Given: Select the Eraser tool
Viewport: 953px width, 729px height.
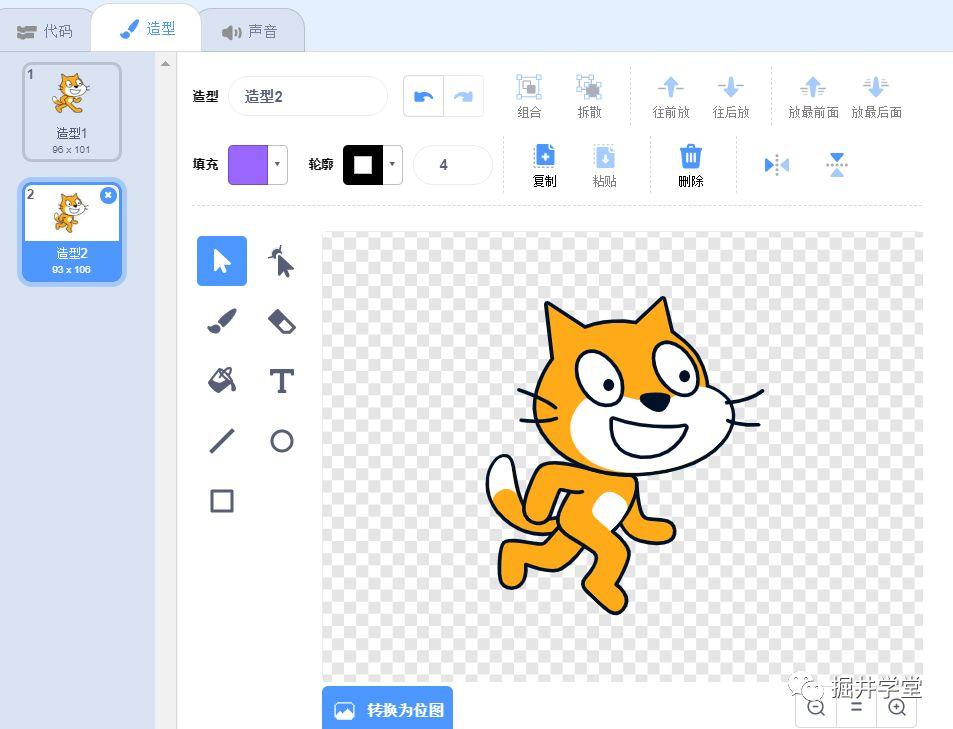Looking at the screenshot, I should click(x=281, y=322).
